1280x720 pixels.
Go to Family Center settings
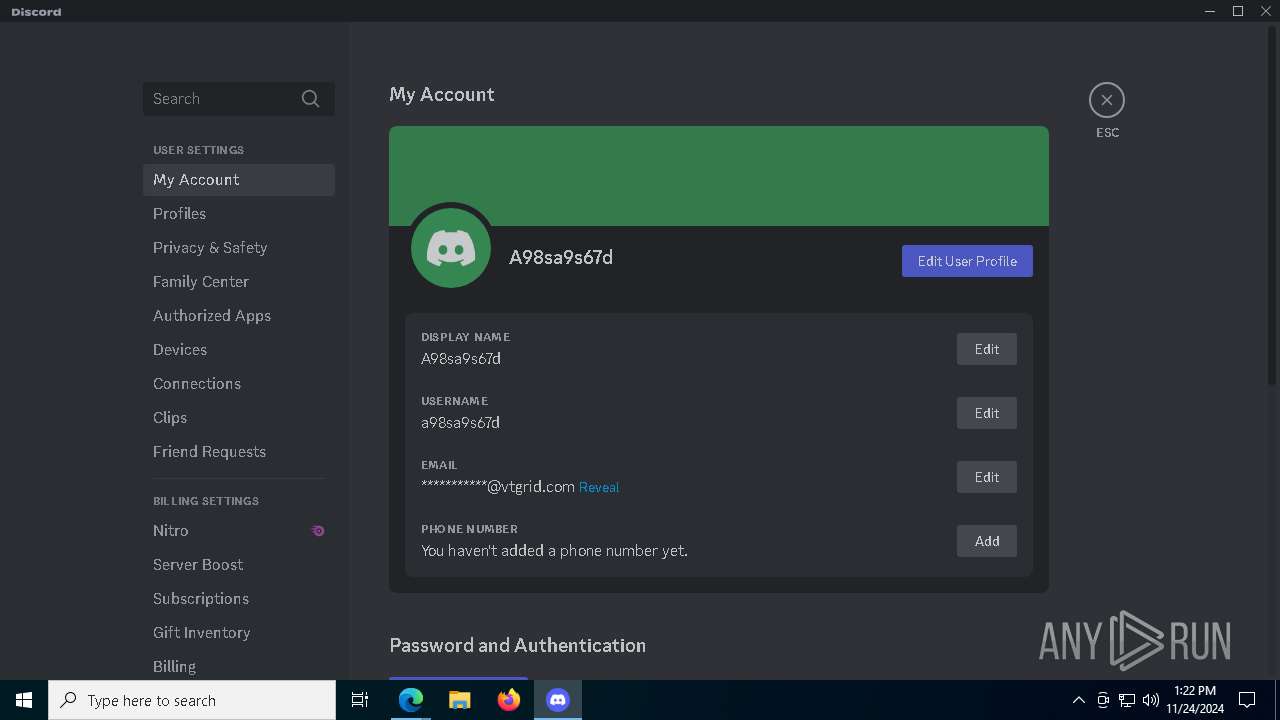[x=239, y=282]
